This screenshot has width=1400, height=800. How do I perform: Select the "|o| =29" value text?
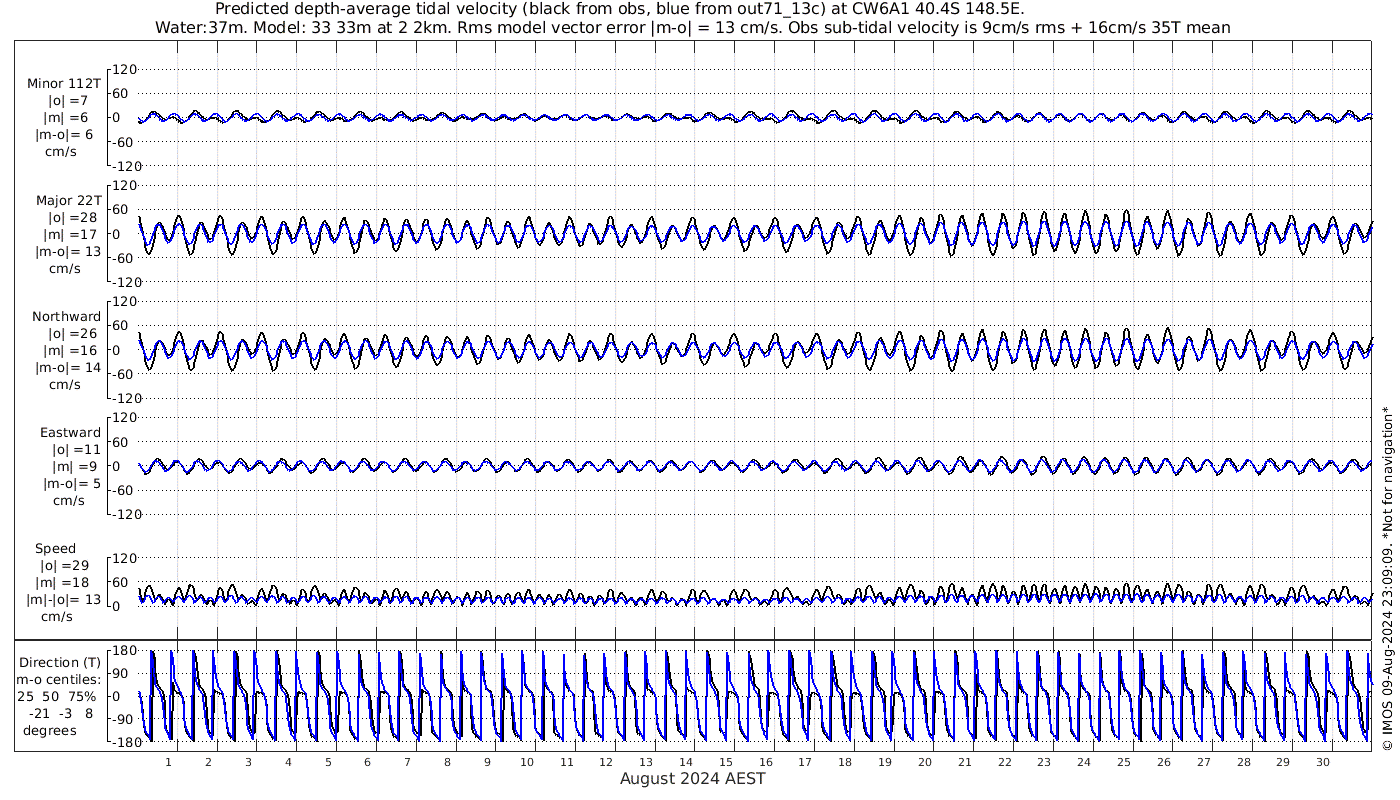point(65,565)
